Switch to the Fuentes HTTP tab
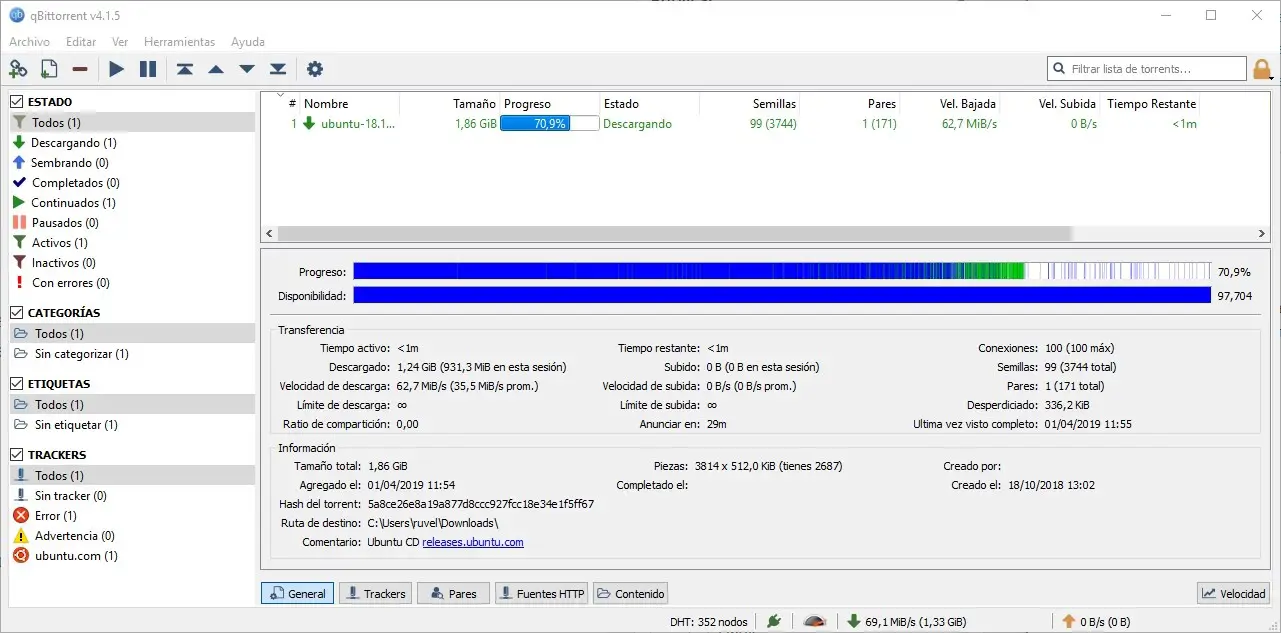 (541, 593)
